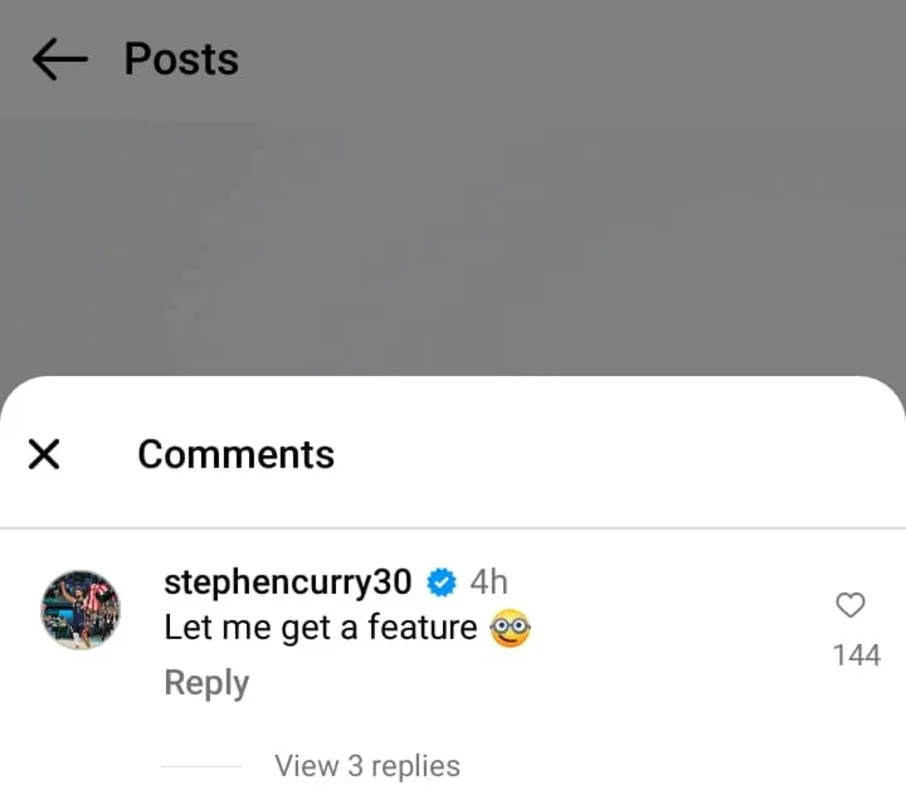
Task: Click the blank area right of View 3 replies
Action: click(680, 766)
